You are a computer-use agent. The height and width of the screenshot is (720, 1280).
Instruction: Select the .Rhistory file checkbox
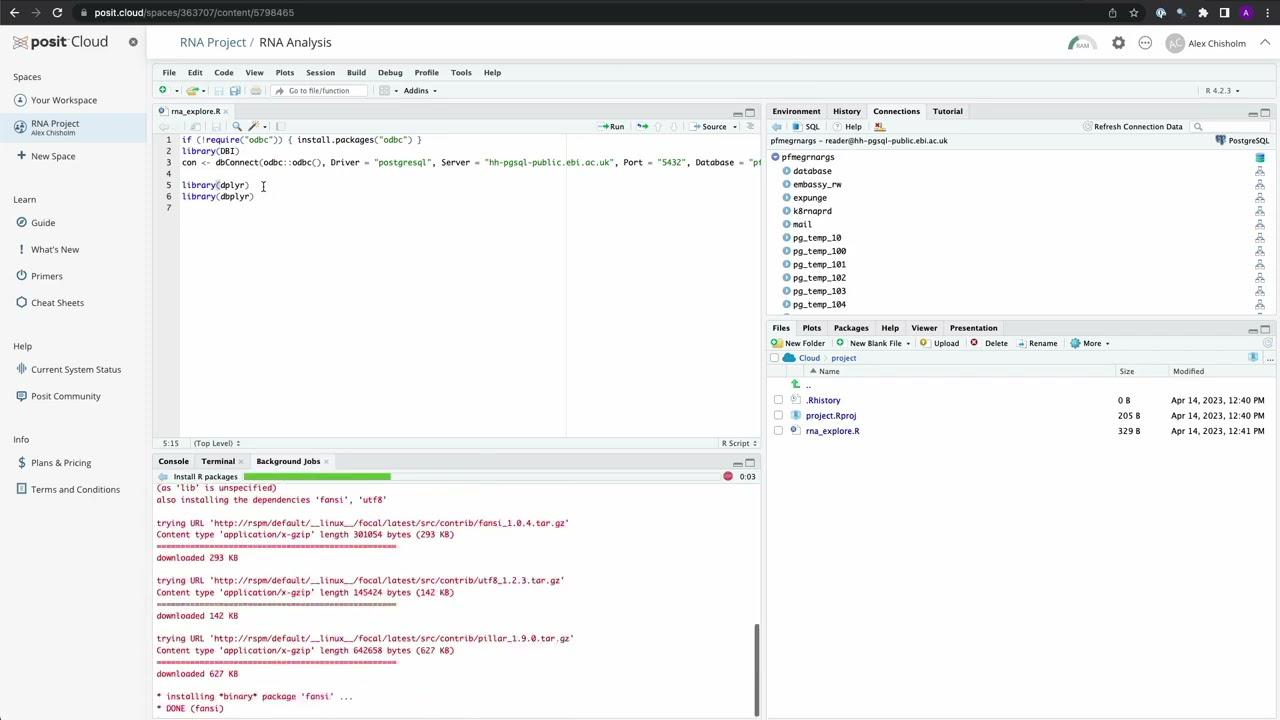[x=778, y=399]
